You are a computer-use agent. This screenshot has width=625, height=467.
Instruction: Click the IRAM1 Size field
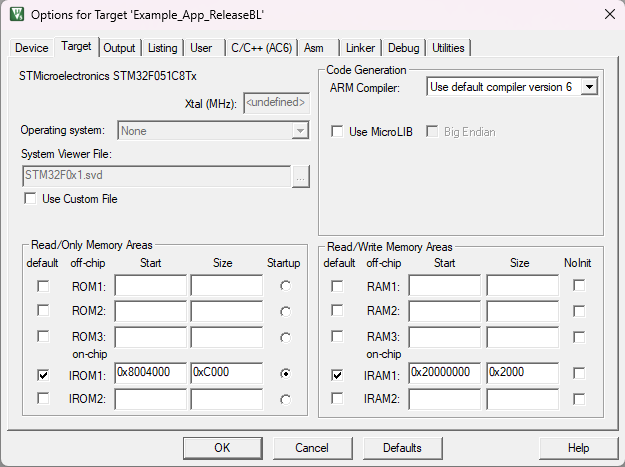521,373
